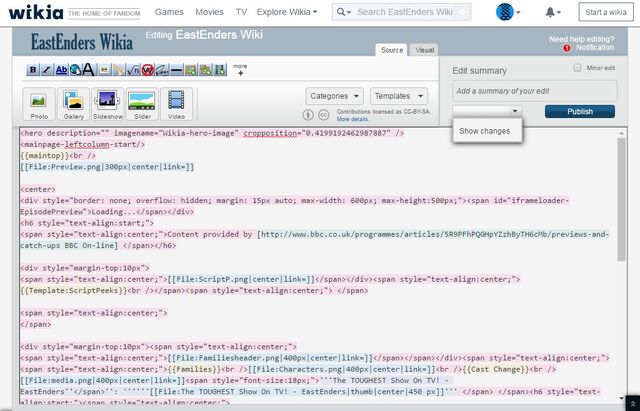This screenshot has height=411, width=640.
Task: Insert media file link icon
Action: 118,70
